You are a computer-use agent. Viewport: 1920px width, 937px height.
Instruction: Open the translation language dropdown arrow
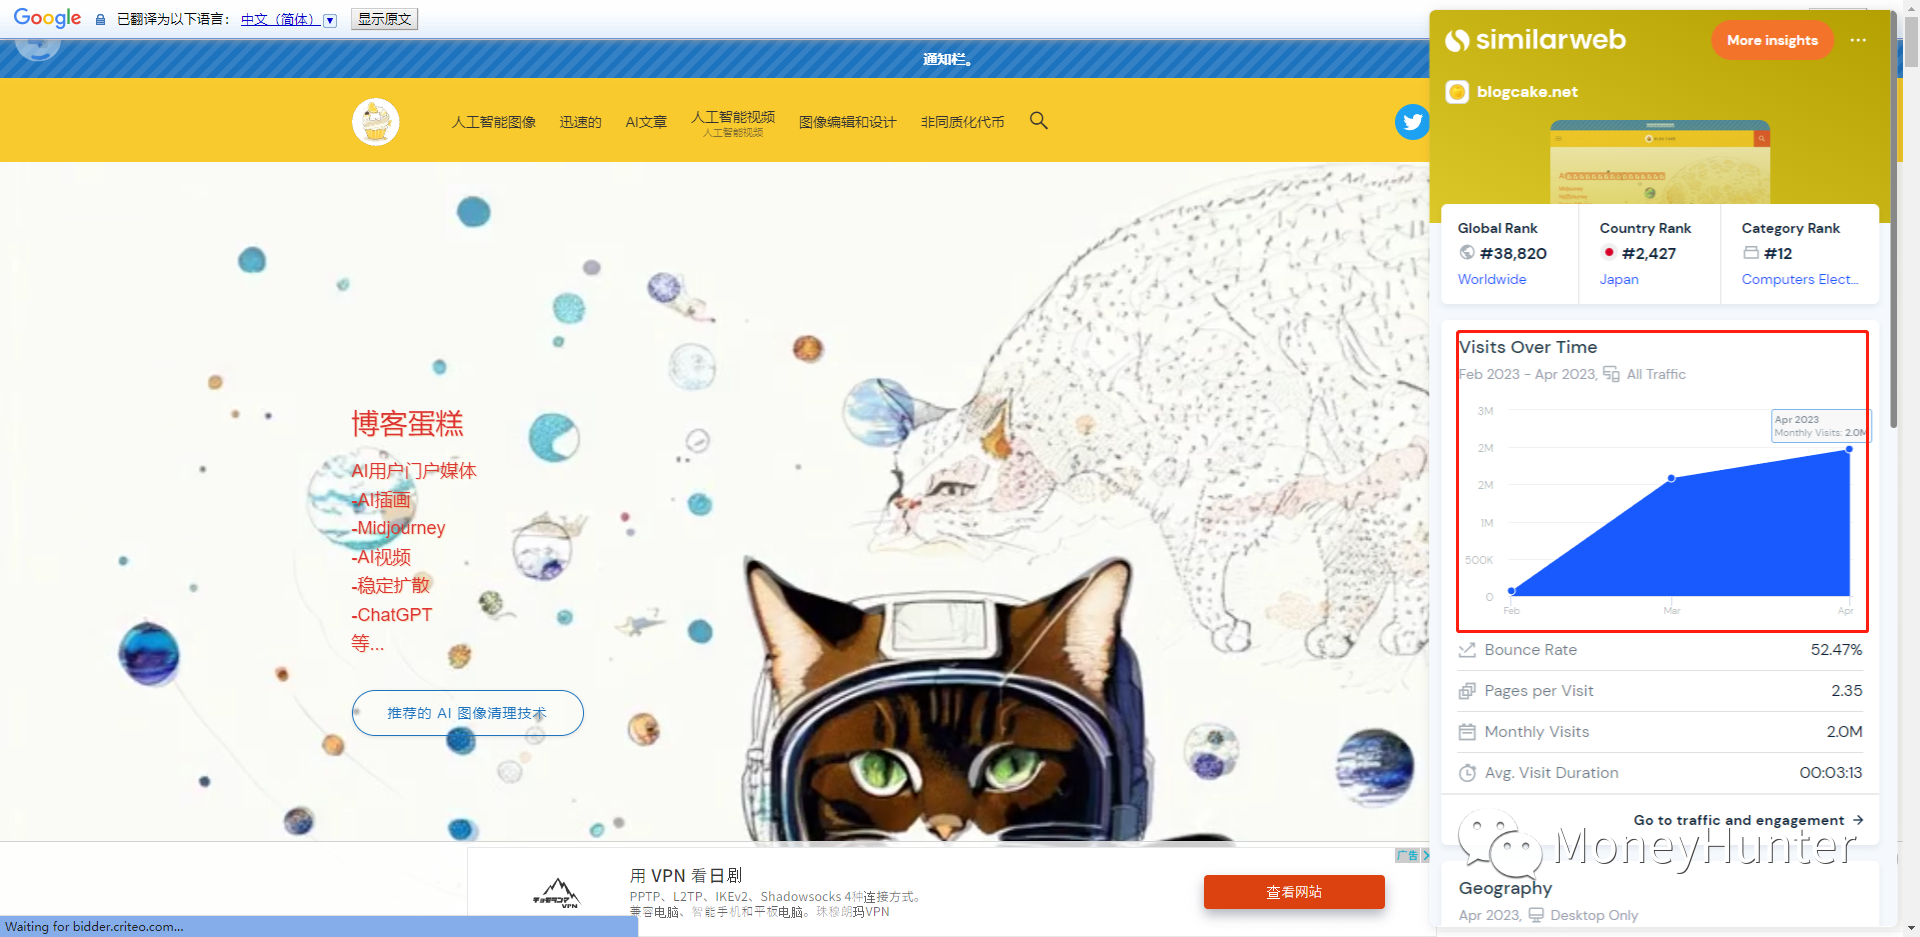point(330,20)
